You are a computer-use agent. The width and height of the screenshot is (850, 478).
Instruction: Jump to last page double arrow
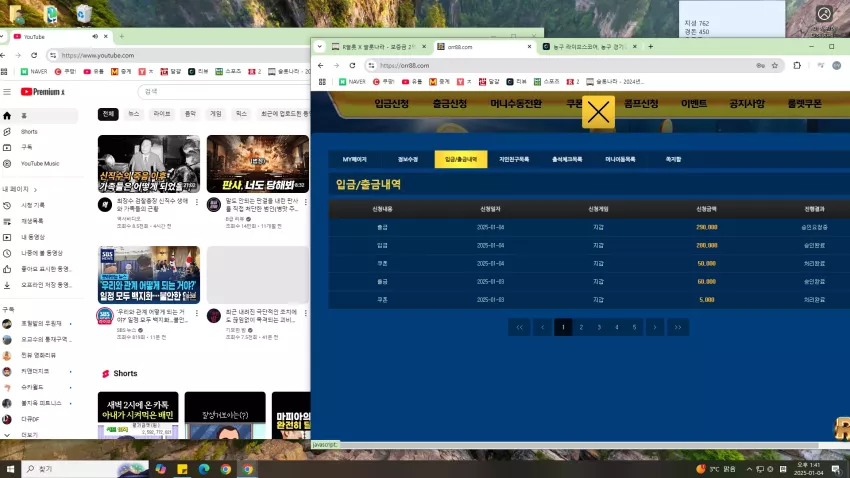coord(678,327)
